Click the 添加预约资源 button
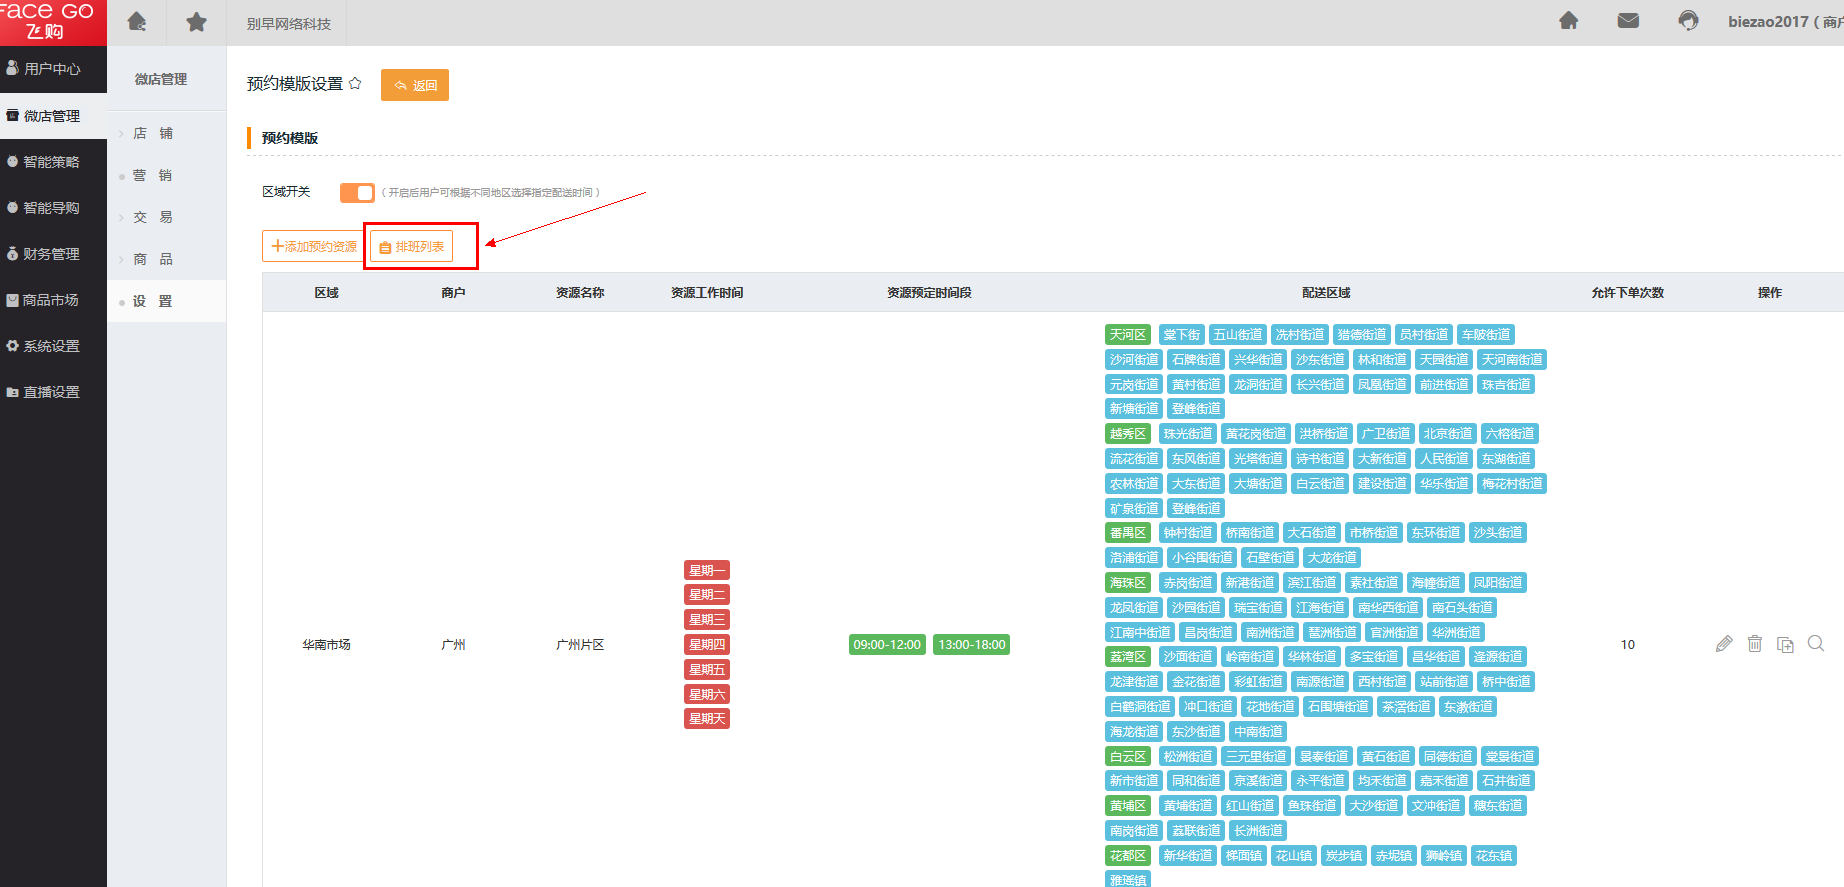The image size is (1844, 887). coord(314,247)
